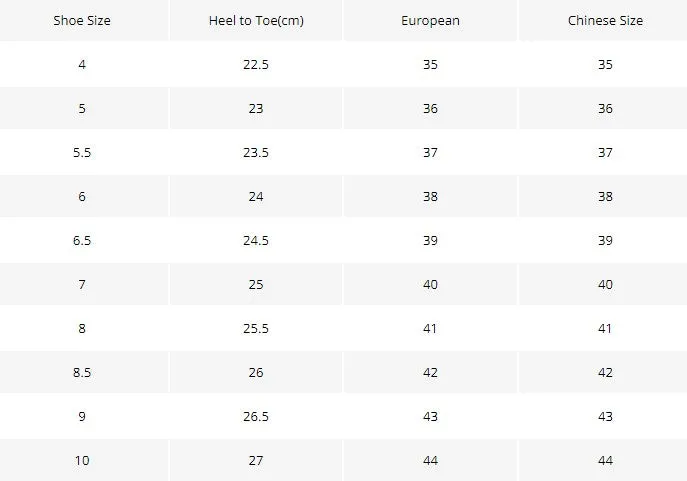The height and width of the screenshot is (481, 687).
Task: Click Chinese size 39 cell
Action: coord(605,240)
